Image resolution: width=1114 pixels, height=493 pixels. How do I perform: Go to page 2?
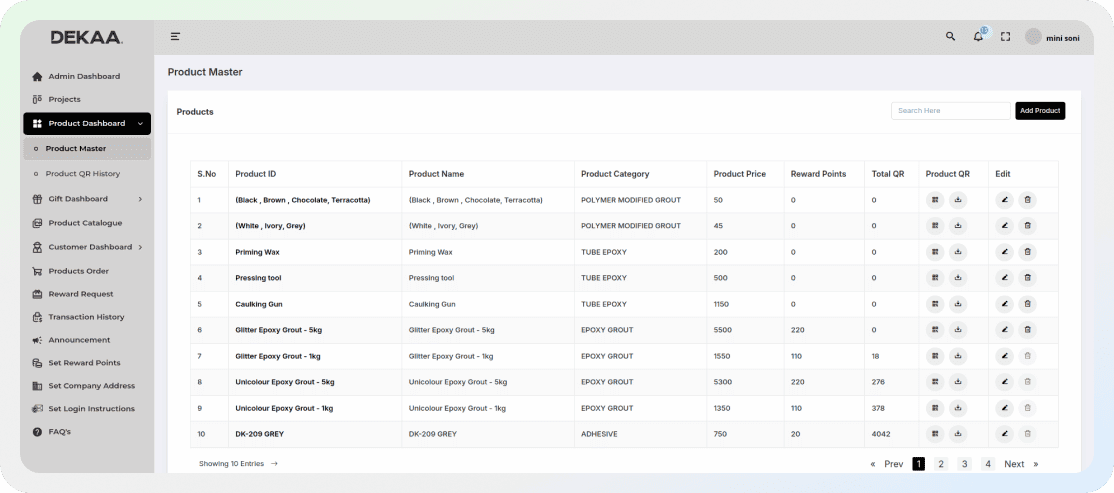[941, 464]
